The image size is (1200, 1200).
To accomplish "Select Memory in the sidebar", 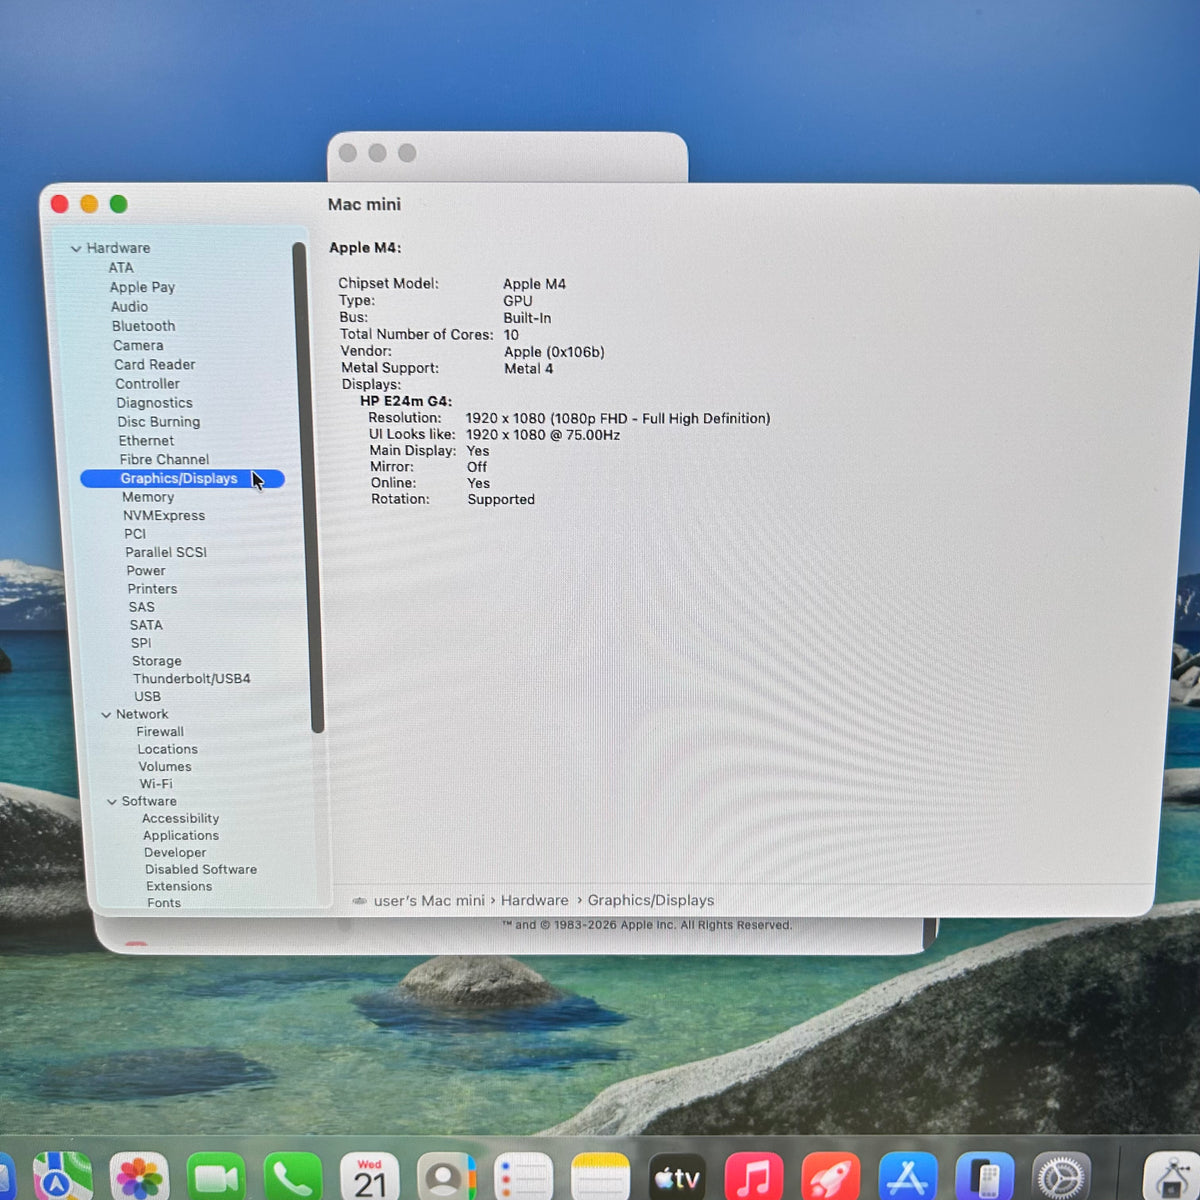I will tap(148, 497).
